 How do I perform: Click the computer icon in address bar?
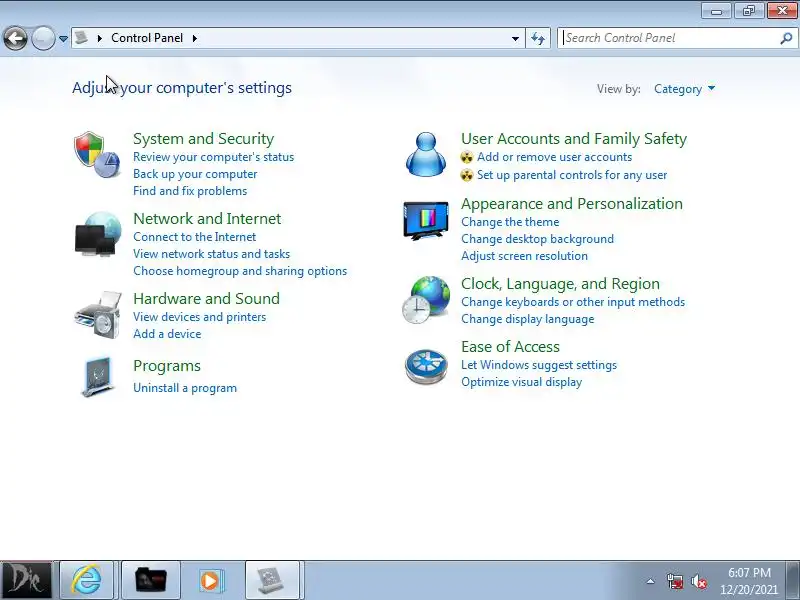point(82,38)
